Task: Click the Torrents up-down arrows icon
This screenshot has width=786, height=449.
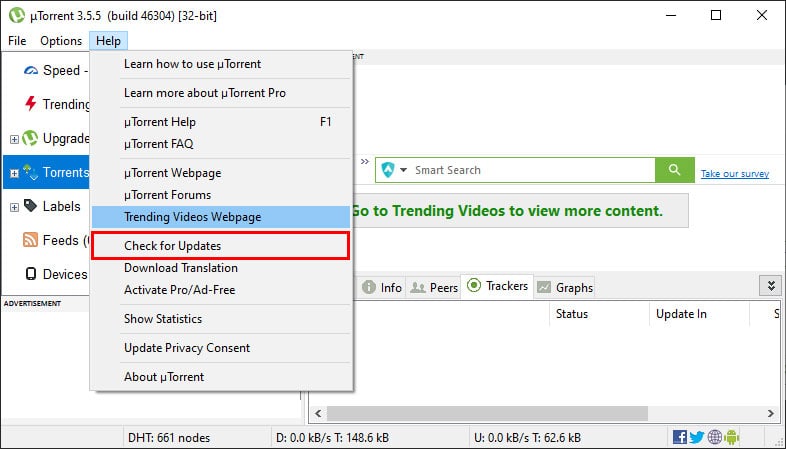Action: (x=31, y=172)
